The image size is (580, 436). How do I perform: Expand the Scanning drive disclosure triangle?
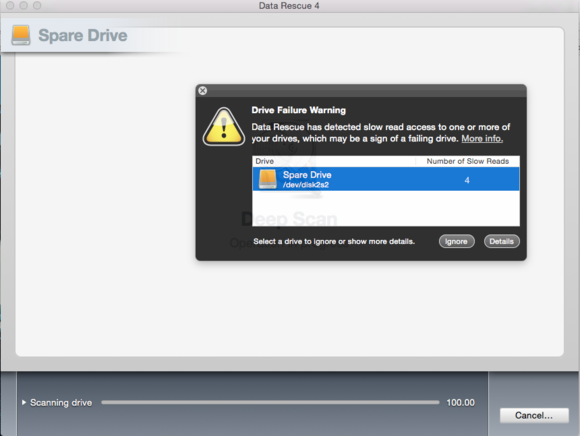point(24,402)
